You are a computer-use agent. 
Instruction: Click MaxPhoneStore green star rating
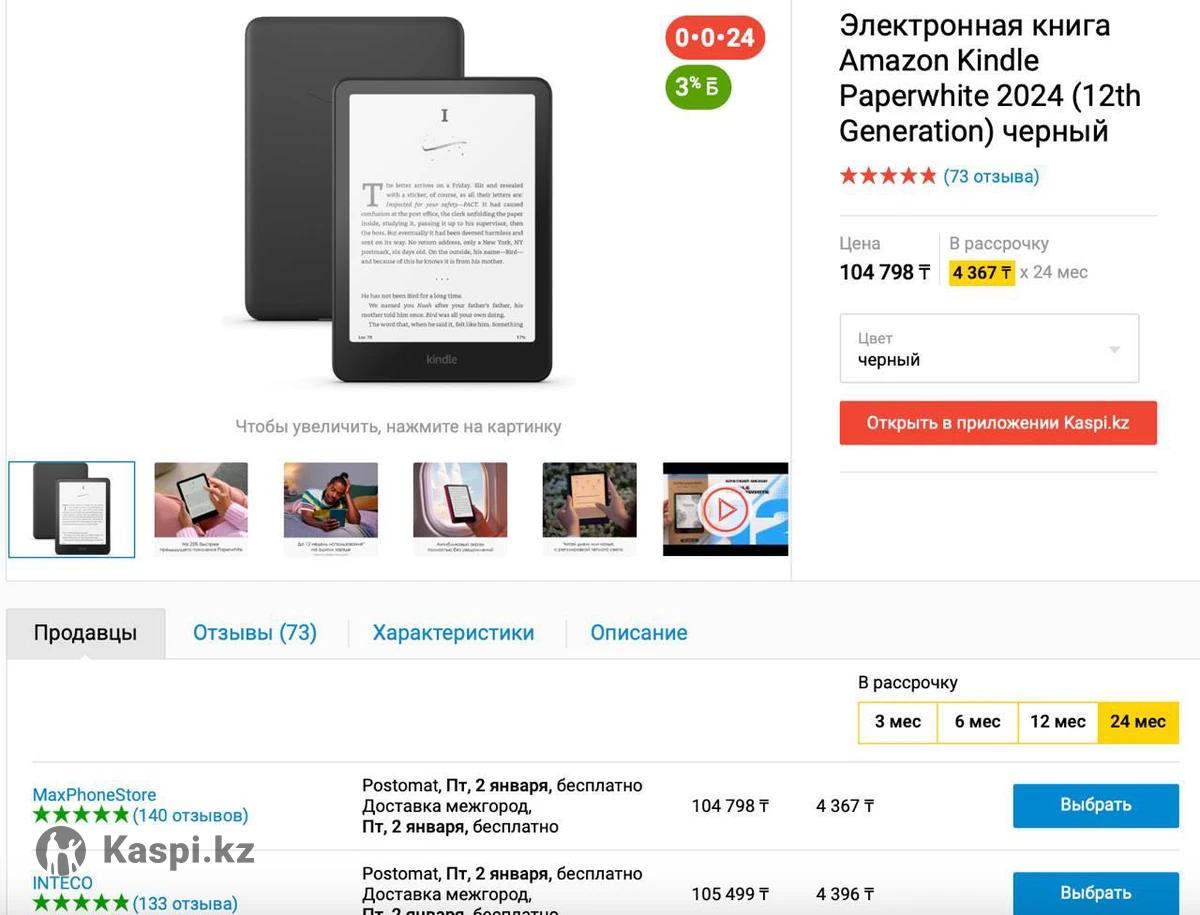[x=81, y=815]
